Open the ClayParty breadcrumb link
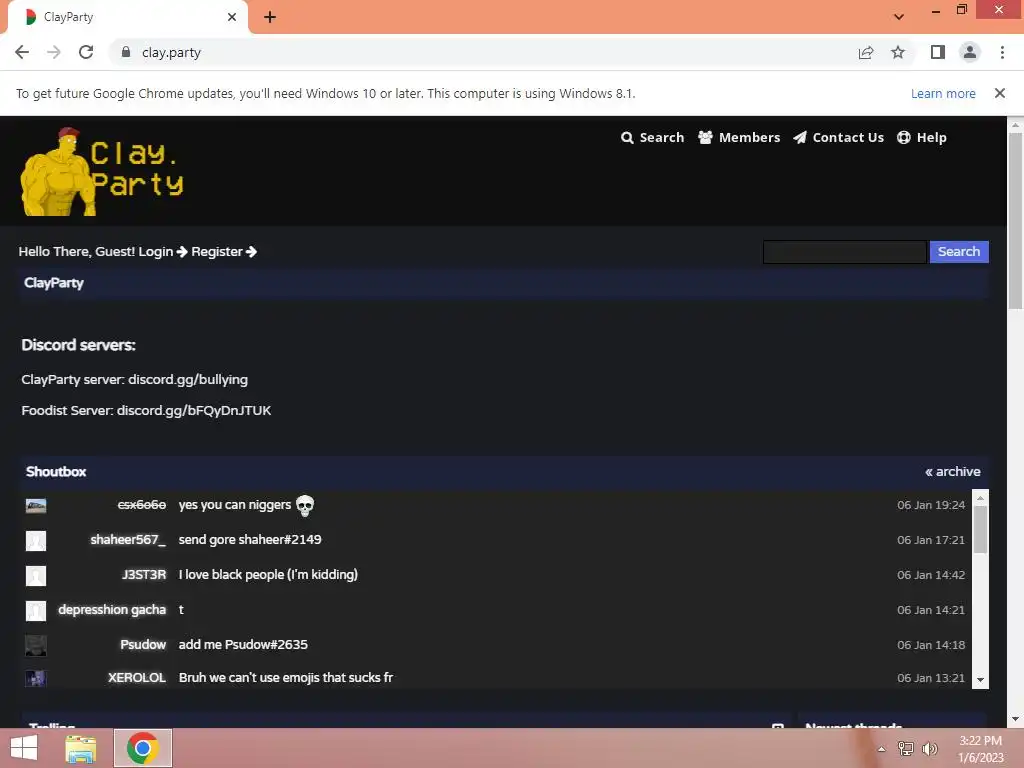The width and height of the screenshot is (1024, 768). (x=54, y=283)
